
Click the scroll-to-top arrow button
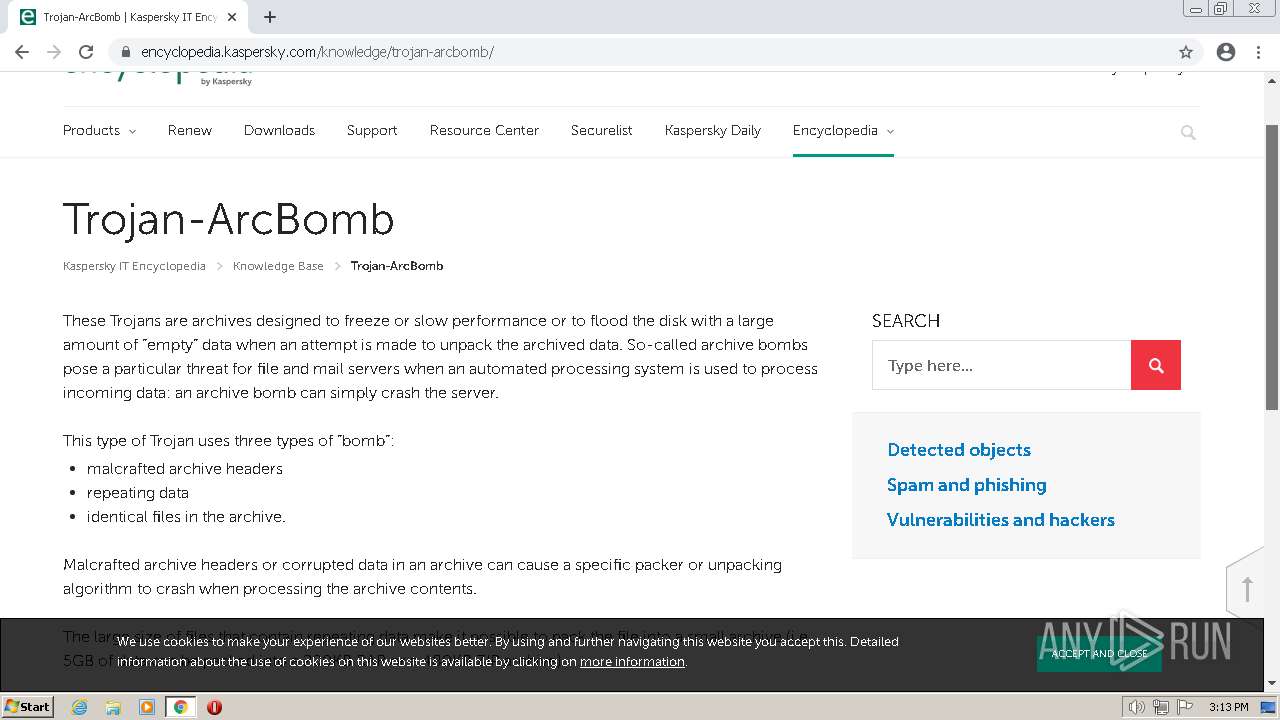pyautogui.click(x=1246, y=588)
